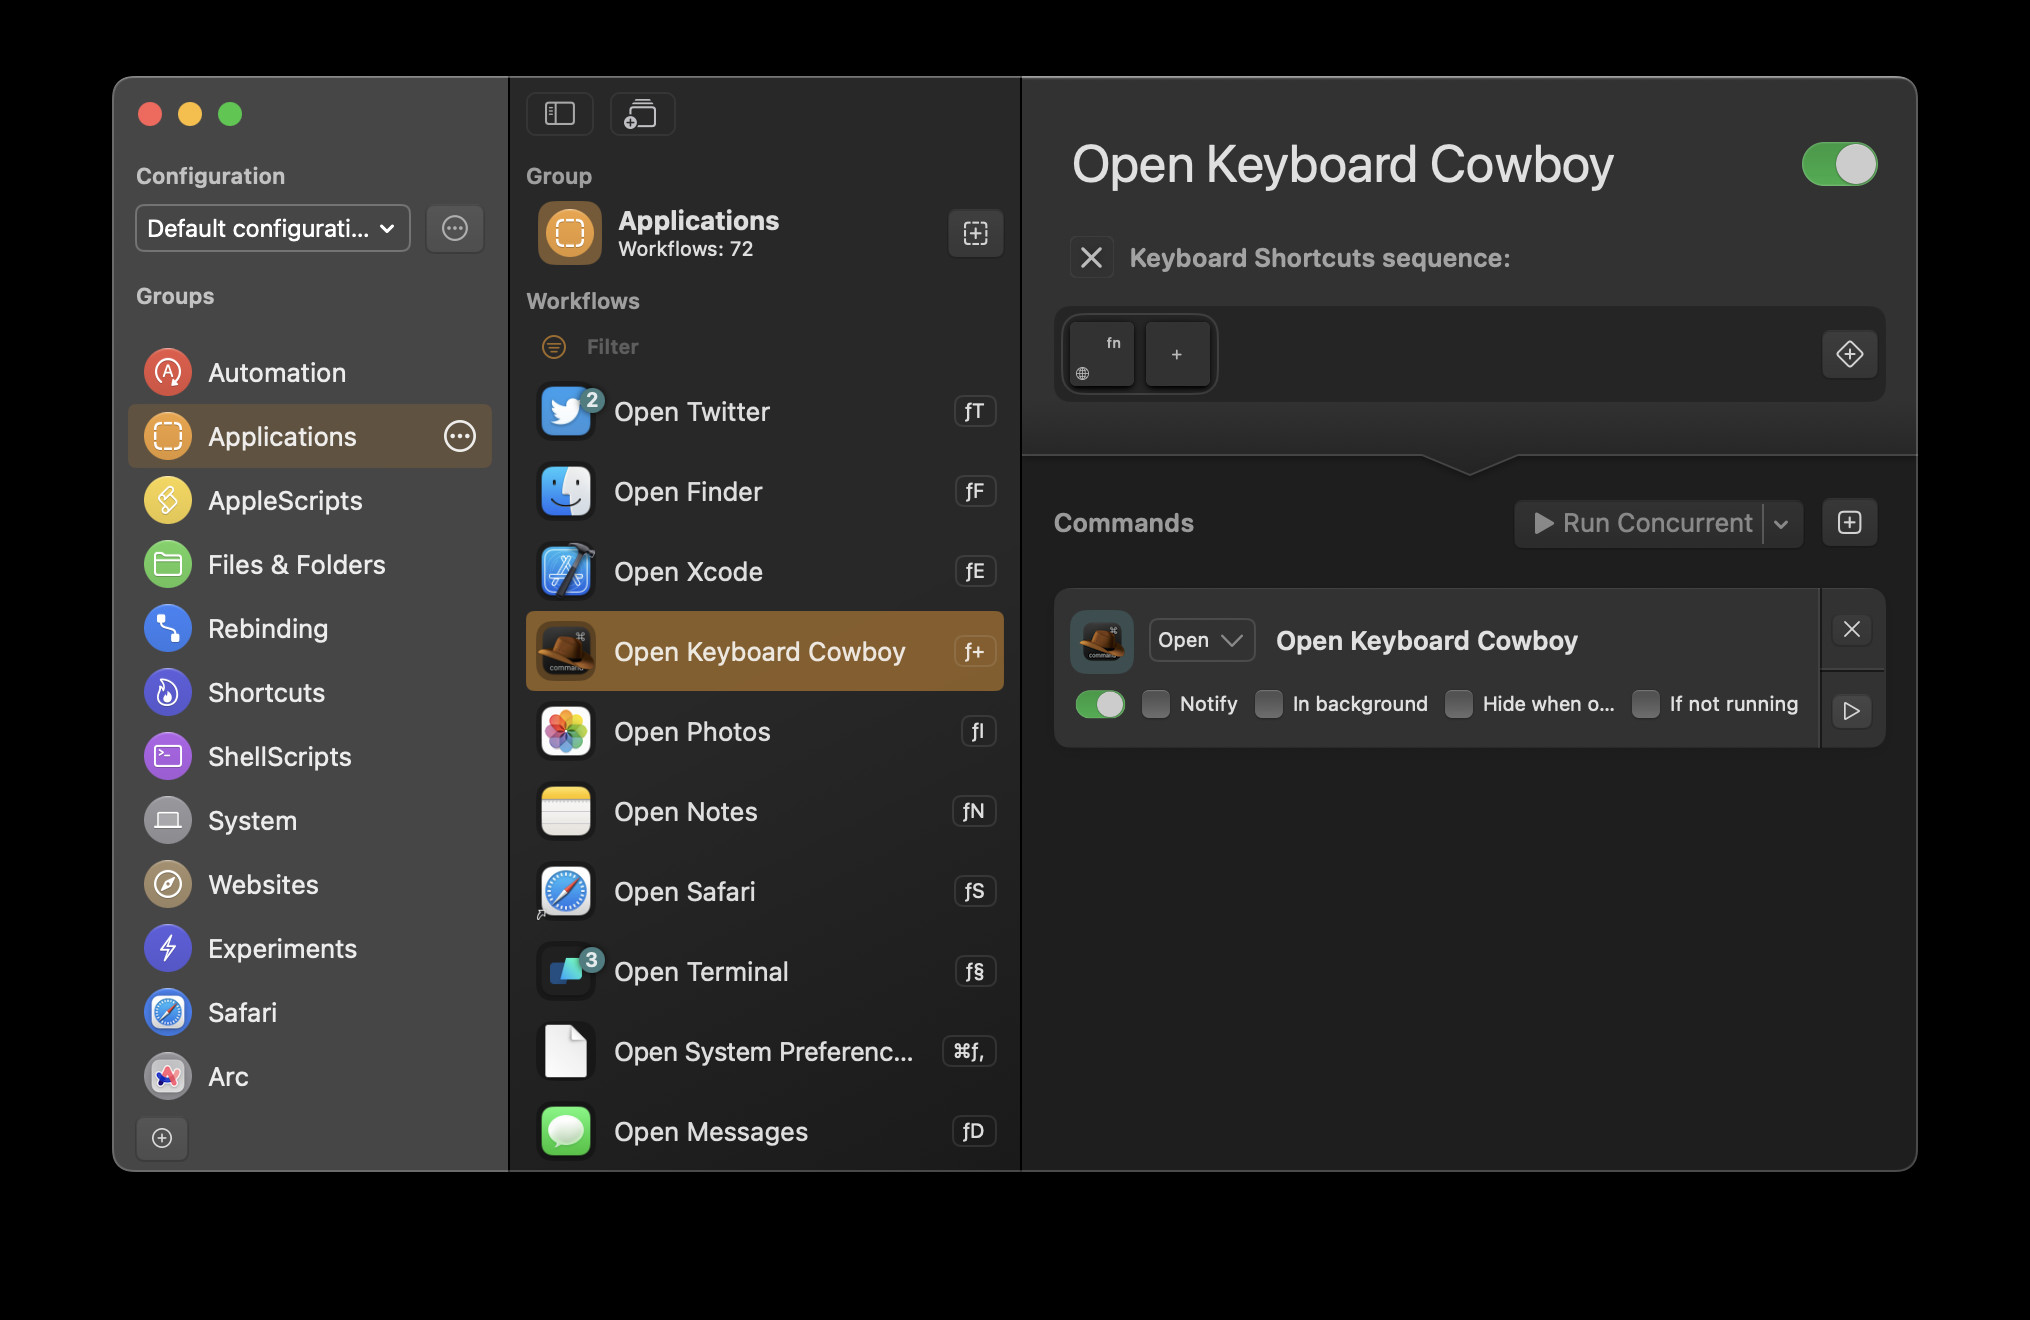Open the Applications group ellipsis menu

pos(460,436)
